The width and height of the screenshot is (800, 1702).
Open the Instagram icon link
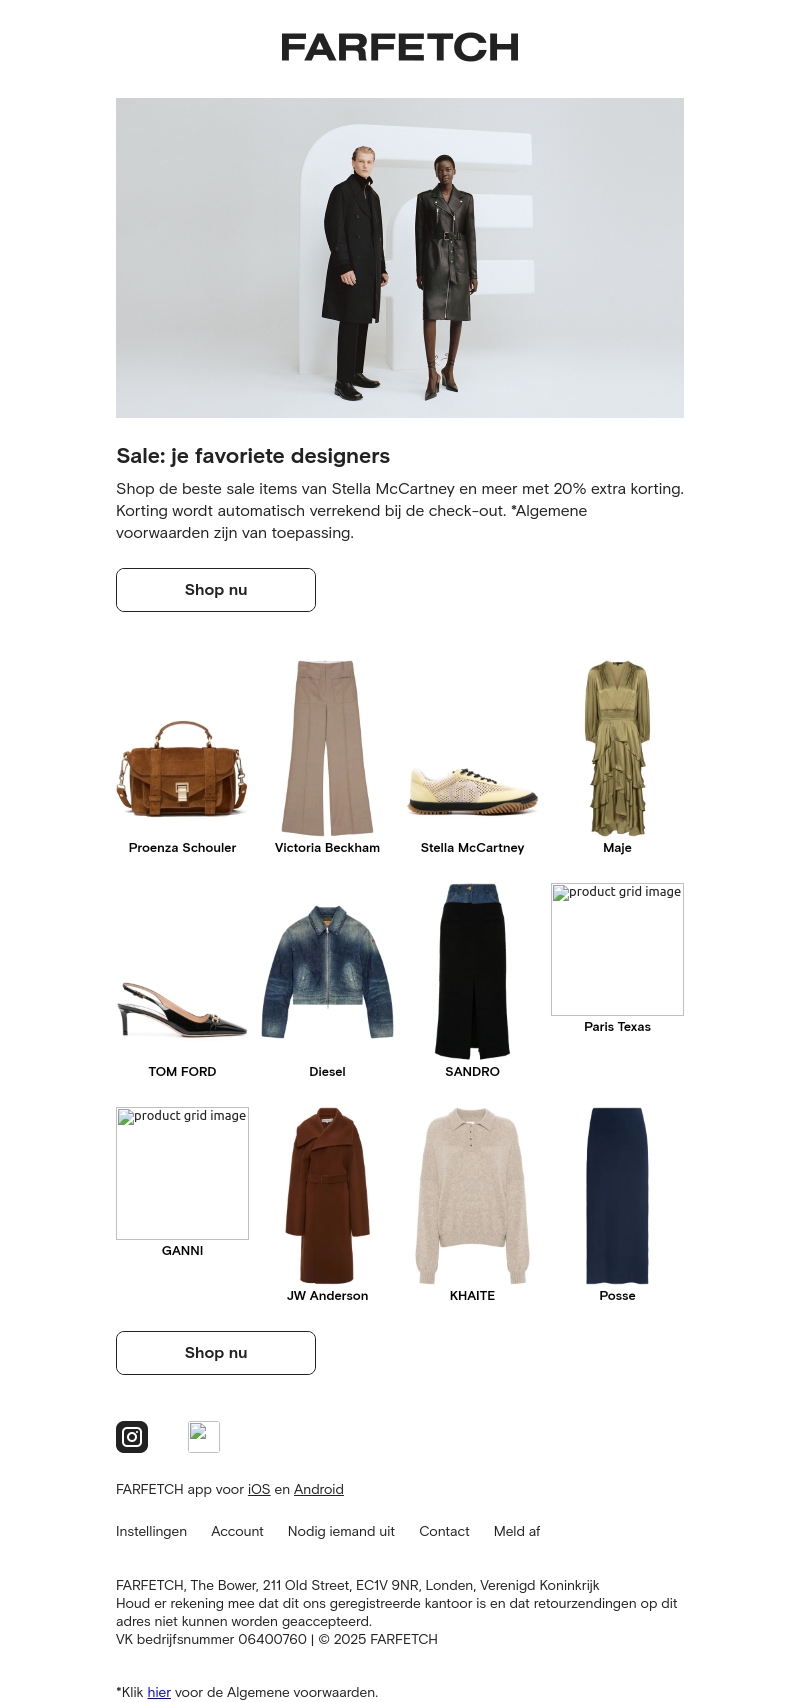point(132,1437)
